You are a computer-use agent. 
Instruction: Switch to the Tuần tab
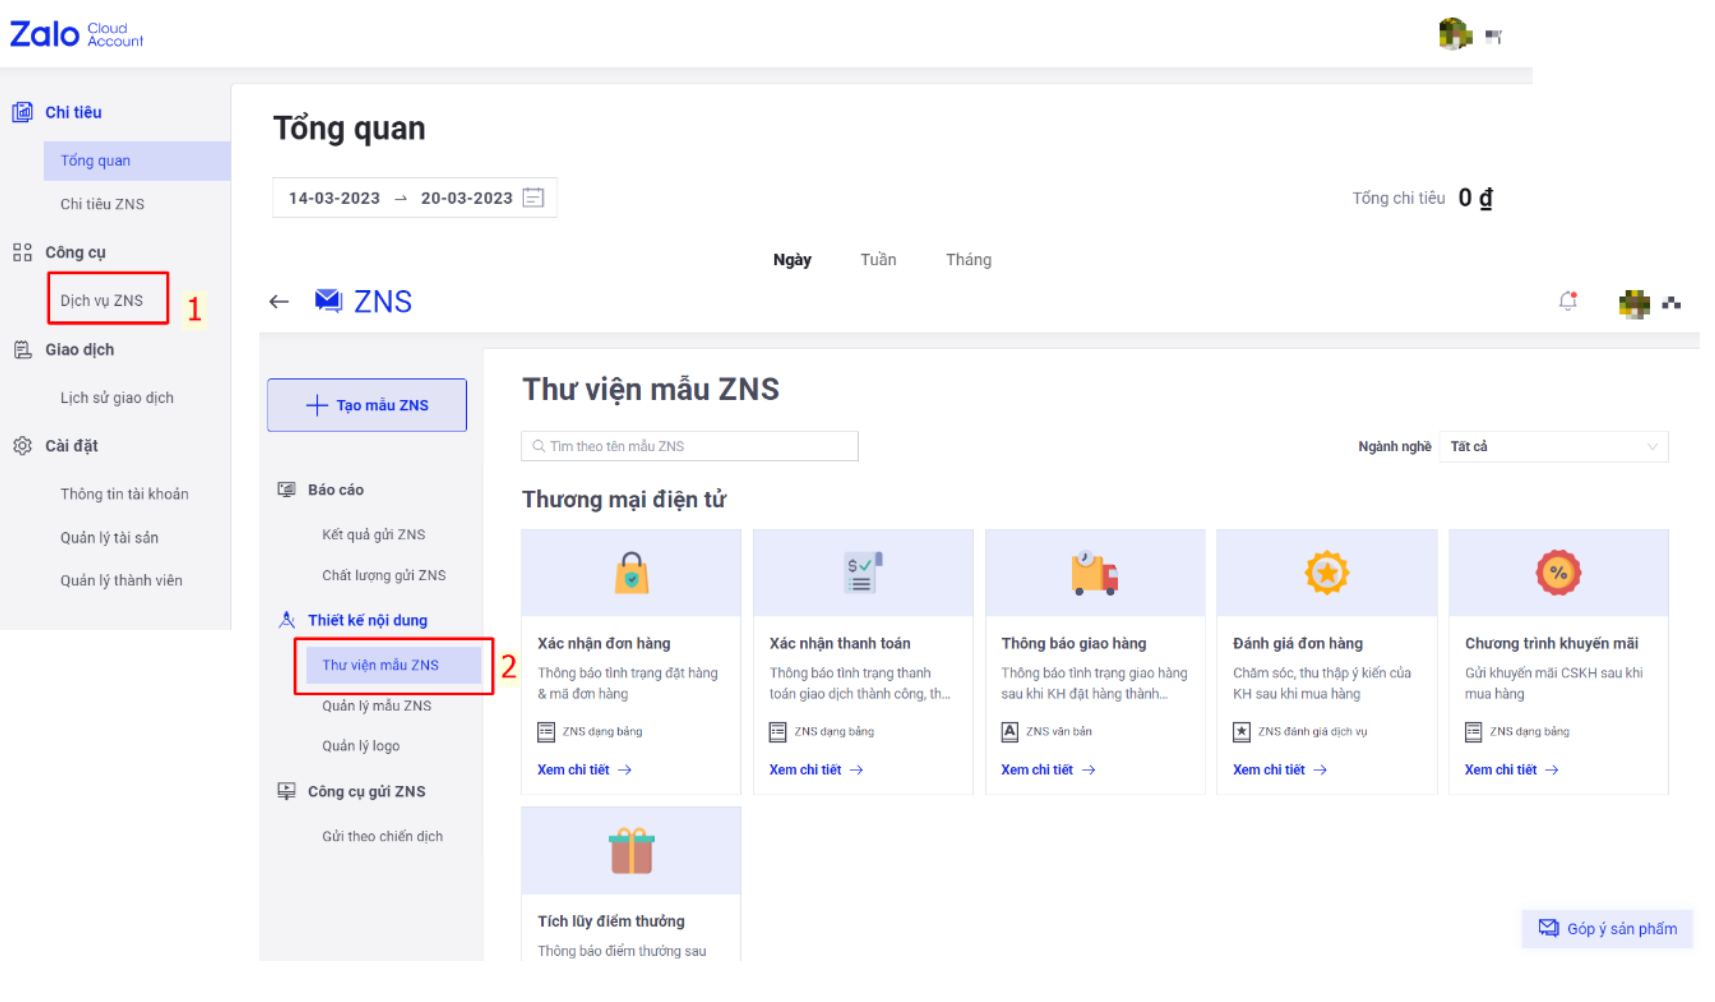878,260
